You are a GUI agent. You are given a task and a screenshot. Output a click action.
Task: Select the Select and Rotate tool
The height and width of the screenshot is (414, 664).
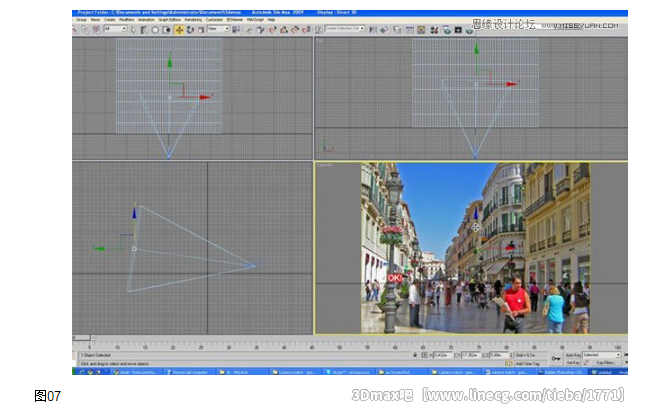click(190, 30)
